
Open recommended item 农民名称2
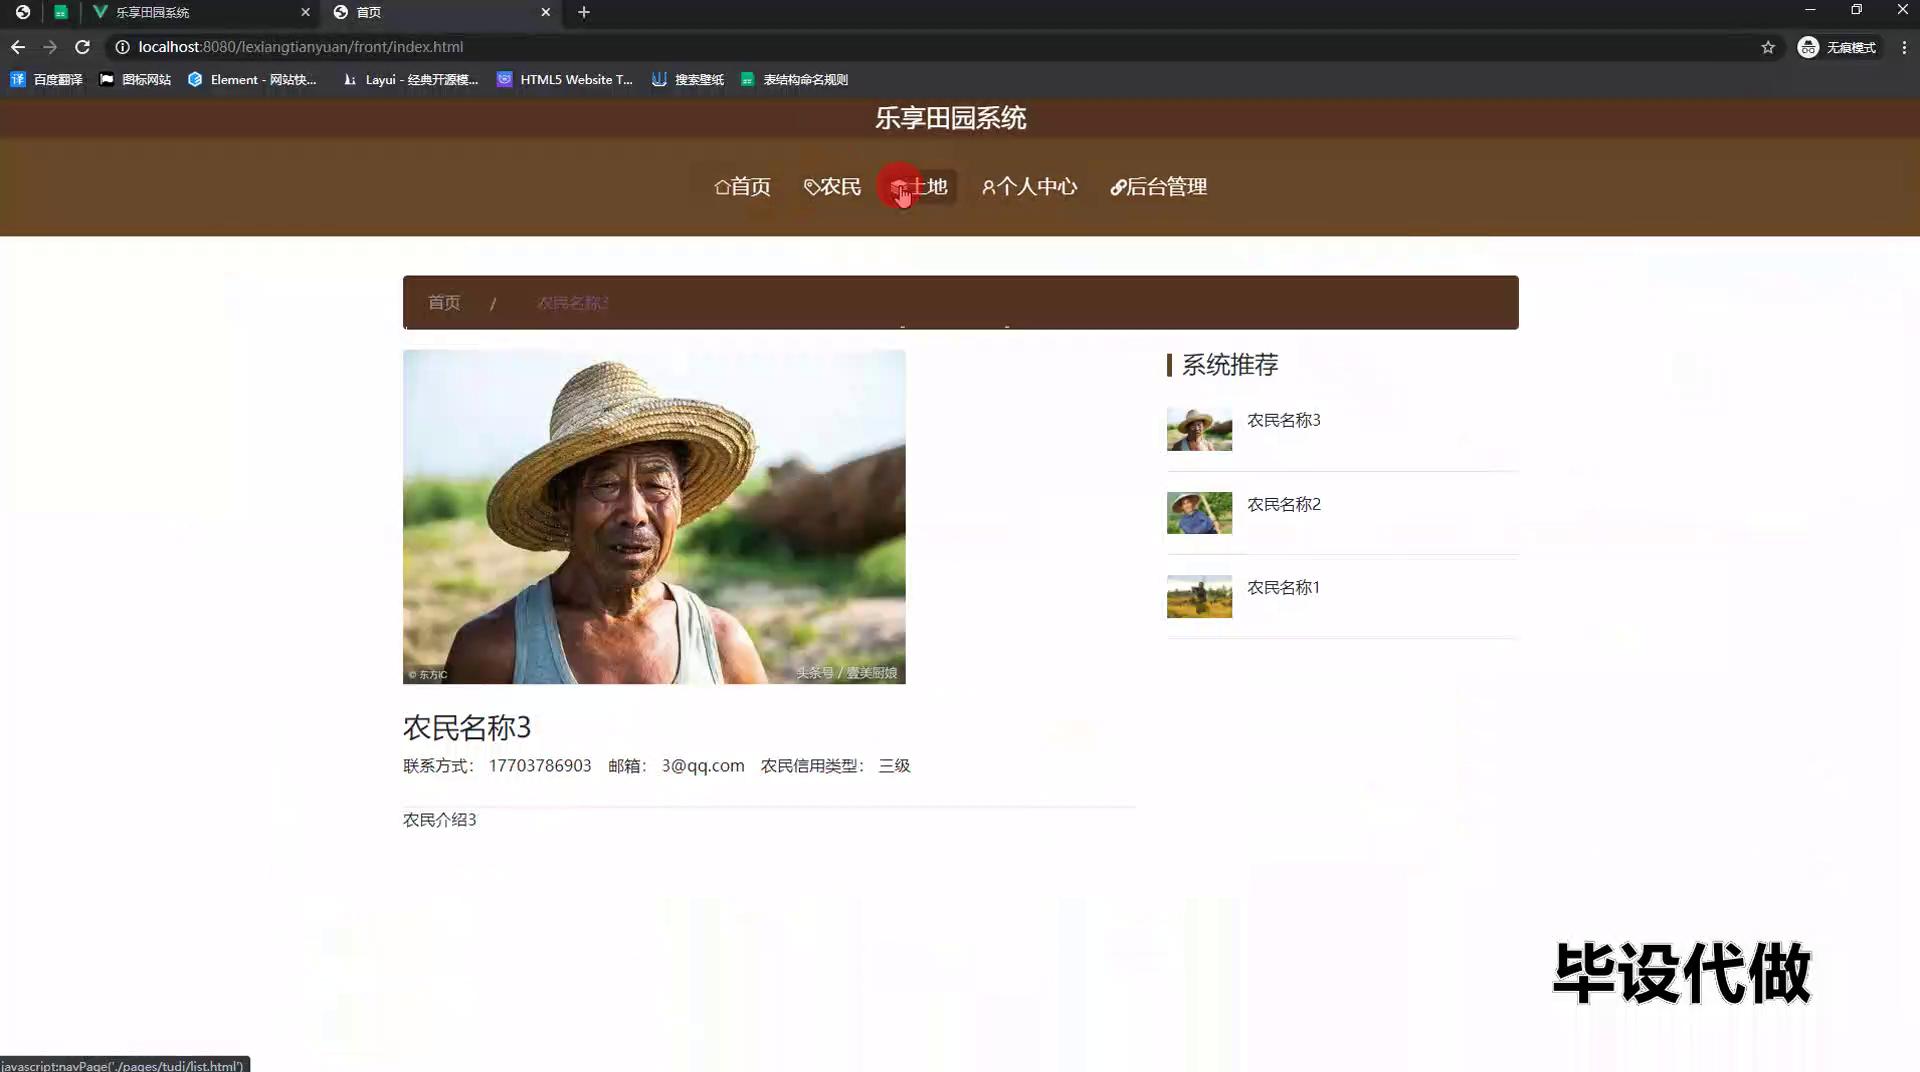[1283, 504]
